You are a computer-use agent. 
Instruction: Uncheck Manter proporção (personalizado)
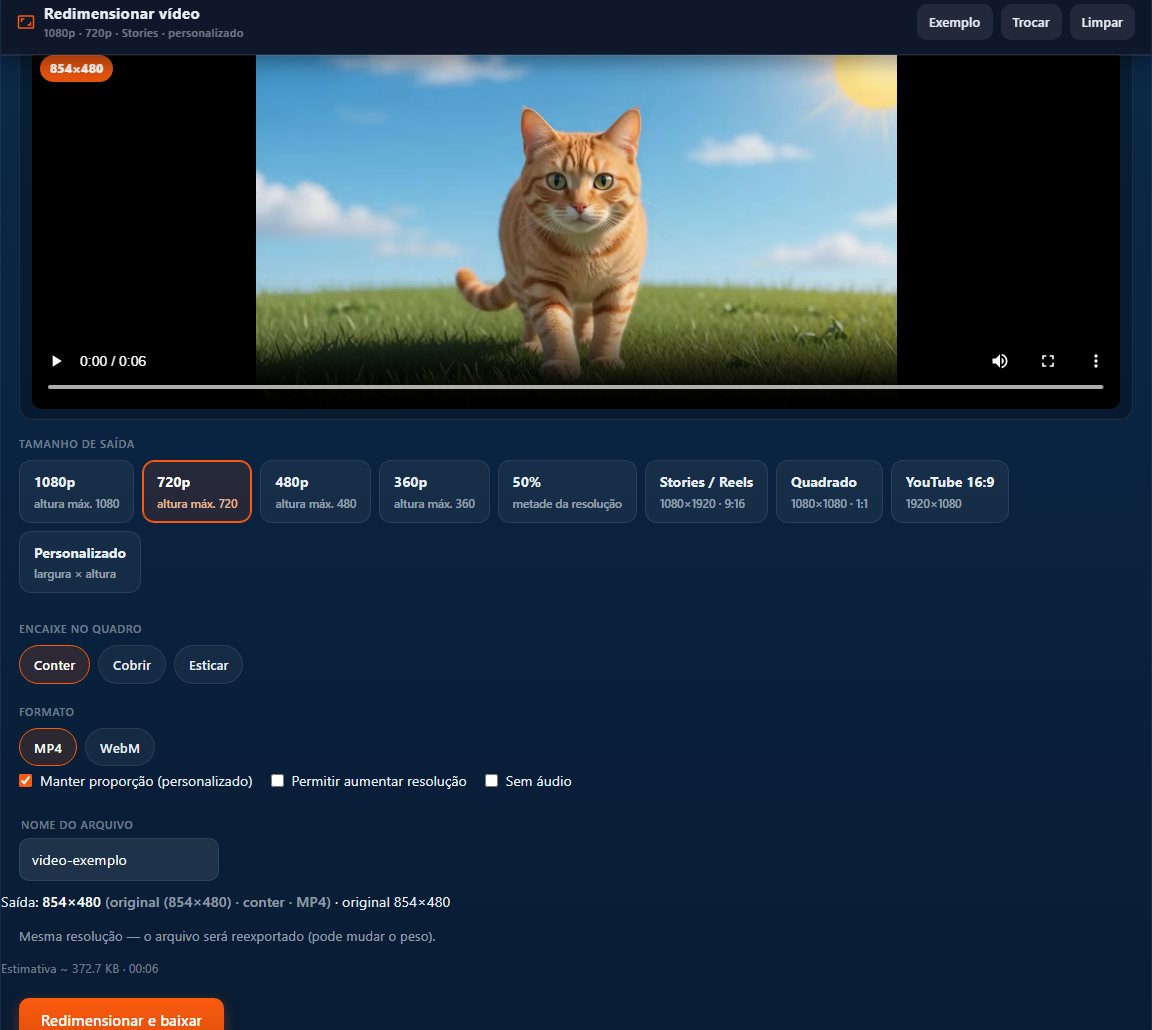coord(26,781)
